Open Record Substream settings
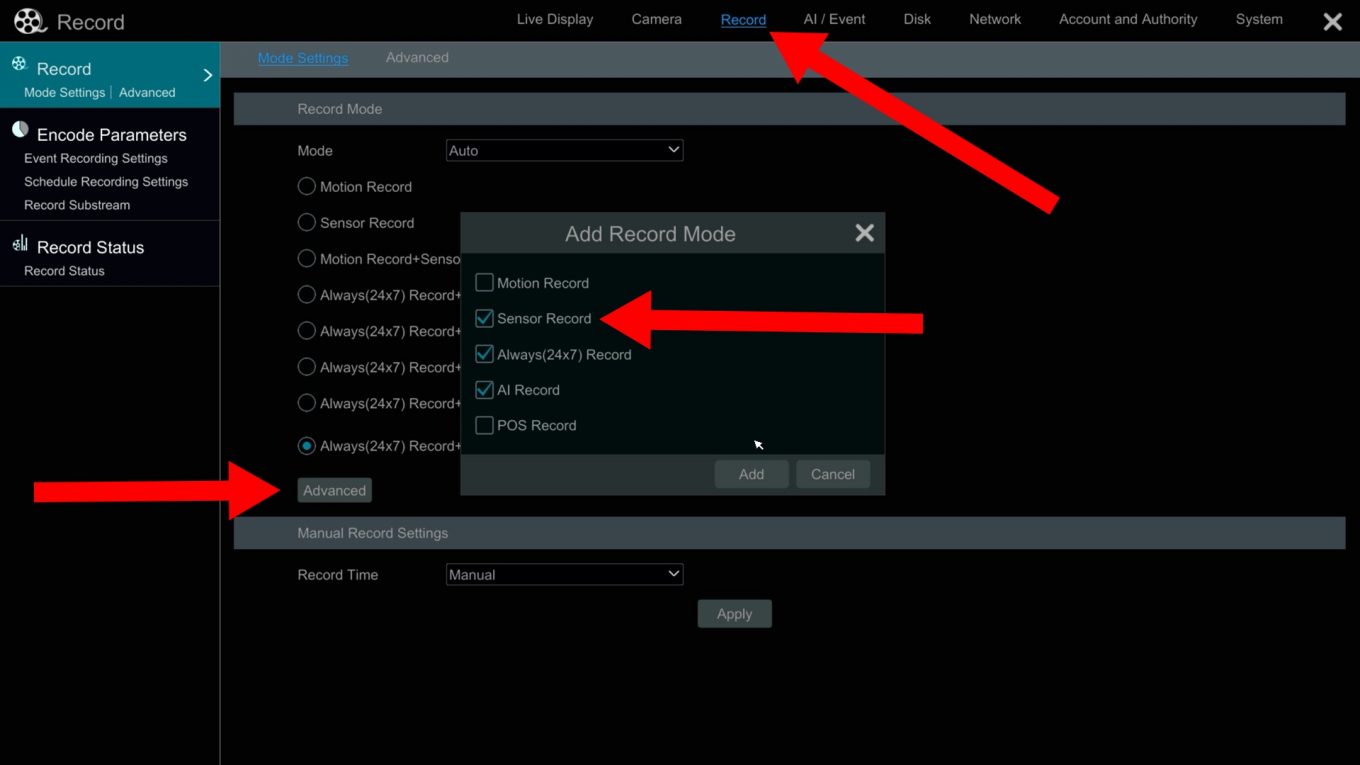Viewport: 1360px width, 765px height. tap(76, 204)
